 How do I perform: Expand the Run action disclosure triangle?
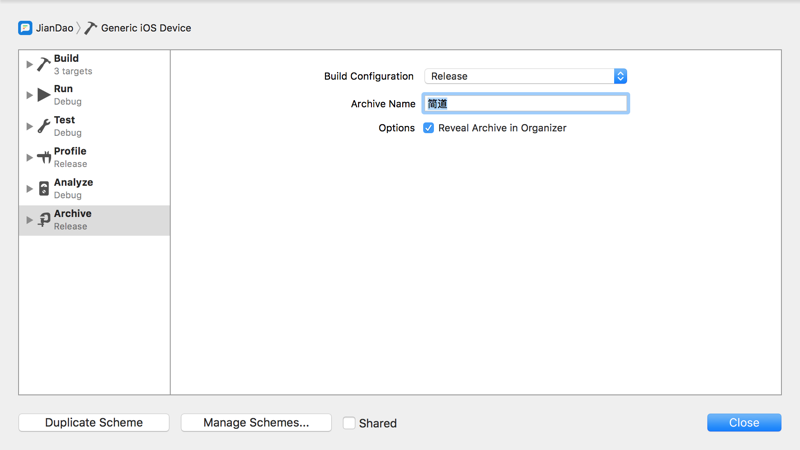[x=29, y=95]
